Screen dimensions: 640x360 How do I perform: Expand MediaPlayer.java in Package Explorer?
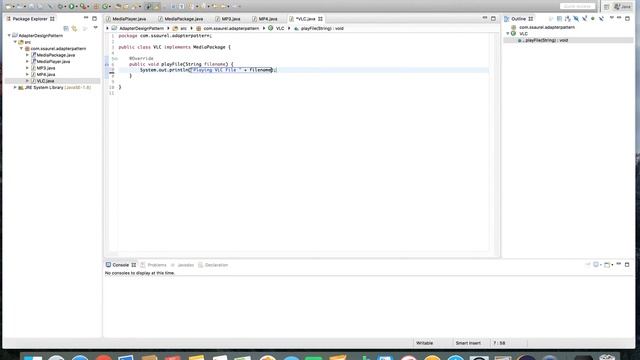pyautogui.click(x=28, y=62)
